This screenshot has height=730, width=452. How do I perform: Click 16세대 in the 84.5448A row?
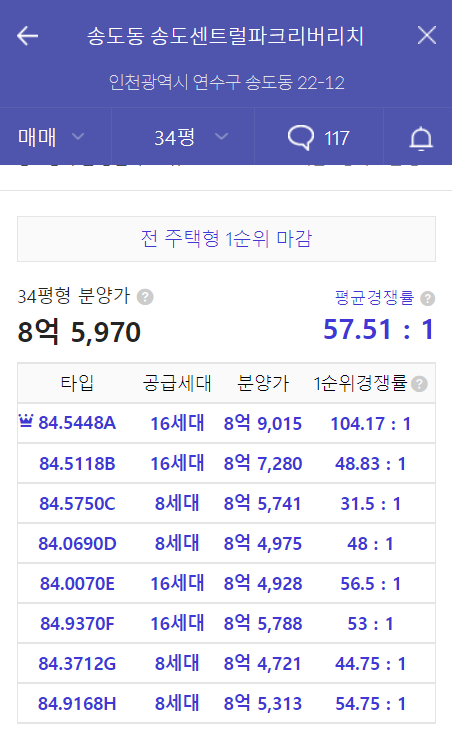coord(177,423)
